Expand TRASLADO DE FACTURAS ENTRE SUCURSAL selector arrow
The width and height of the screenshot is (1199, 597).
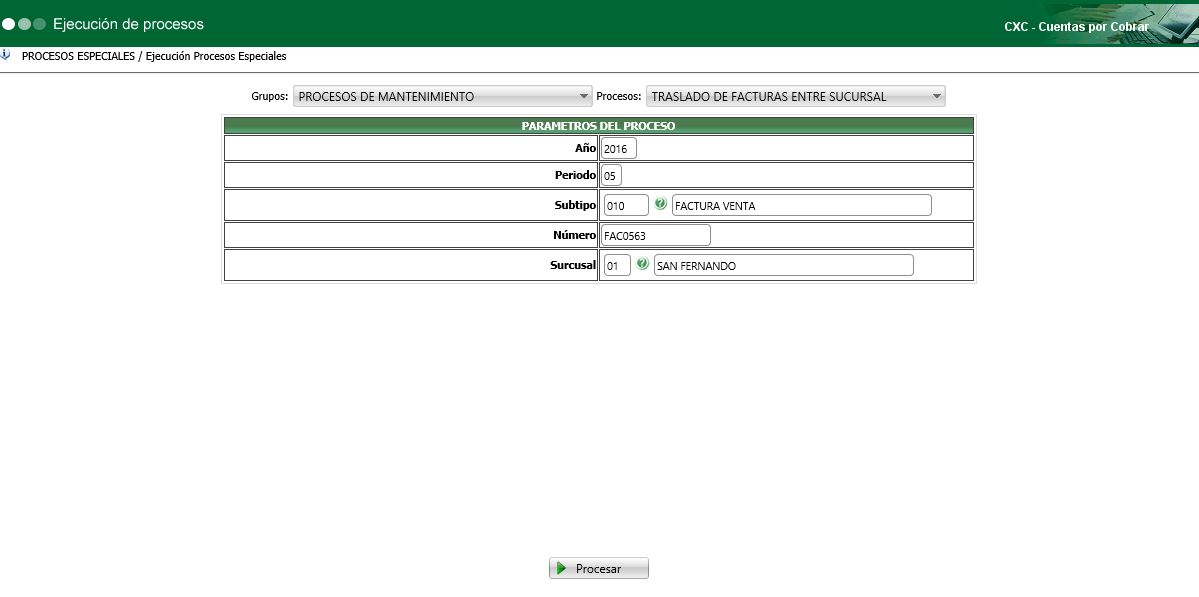point(935,95)
